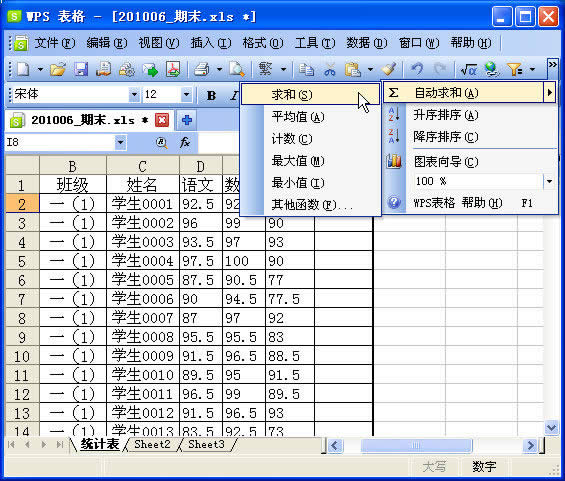The width and height of the screenshot is (565, 481).
Task: Open a file with folder icon
Action: (58, 69)
